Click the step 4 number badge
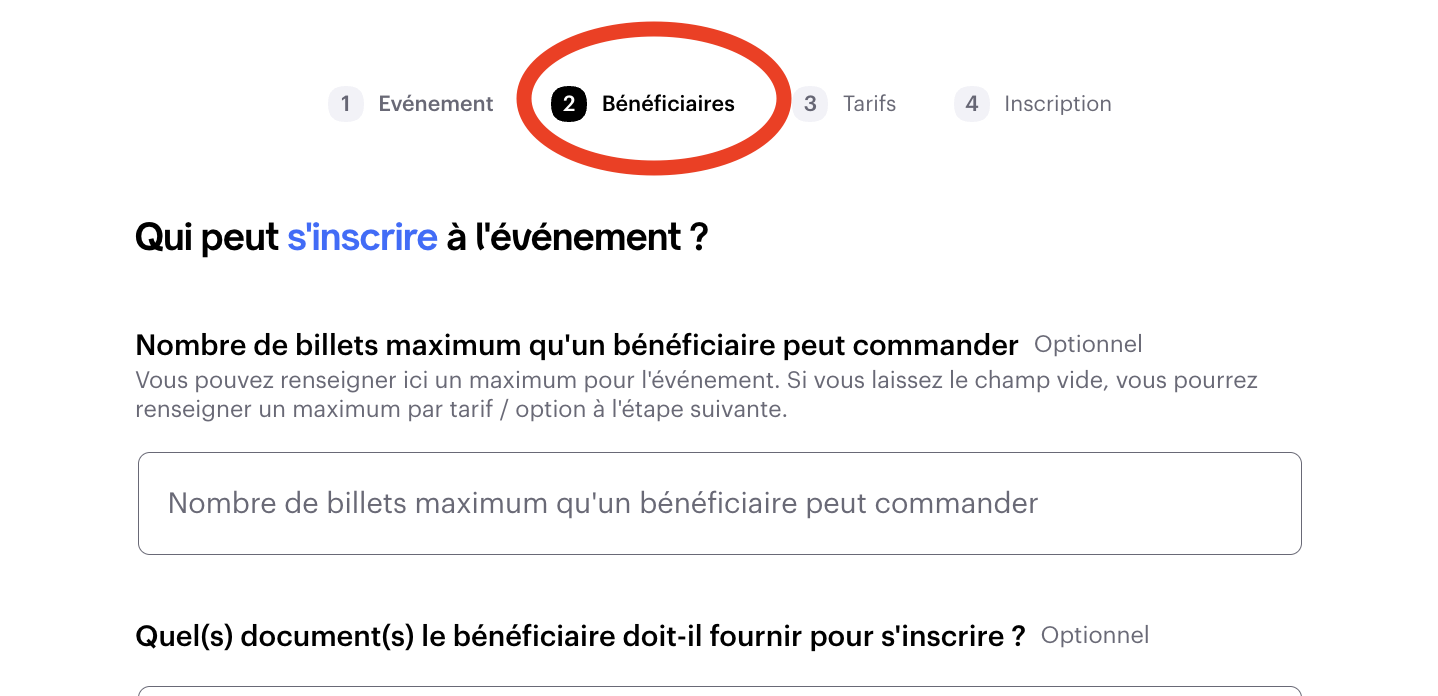 point(971,104)
